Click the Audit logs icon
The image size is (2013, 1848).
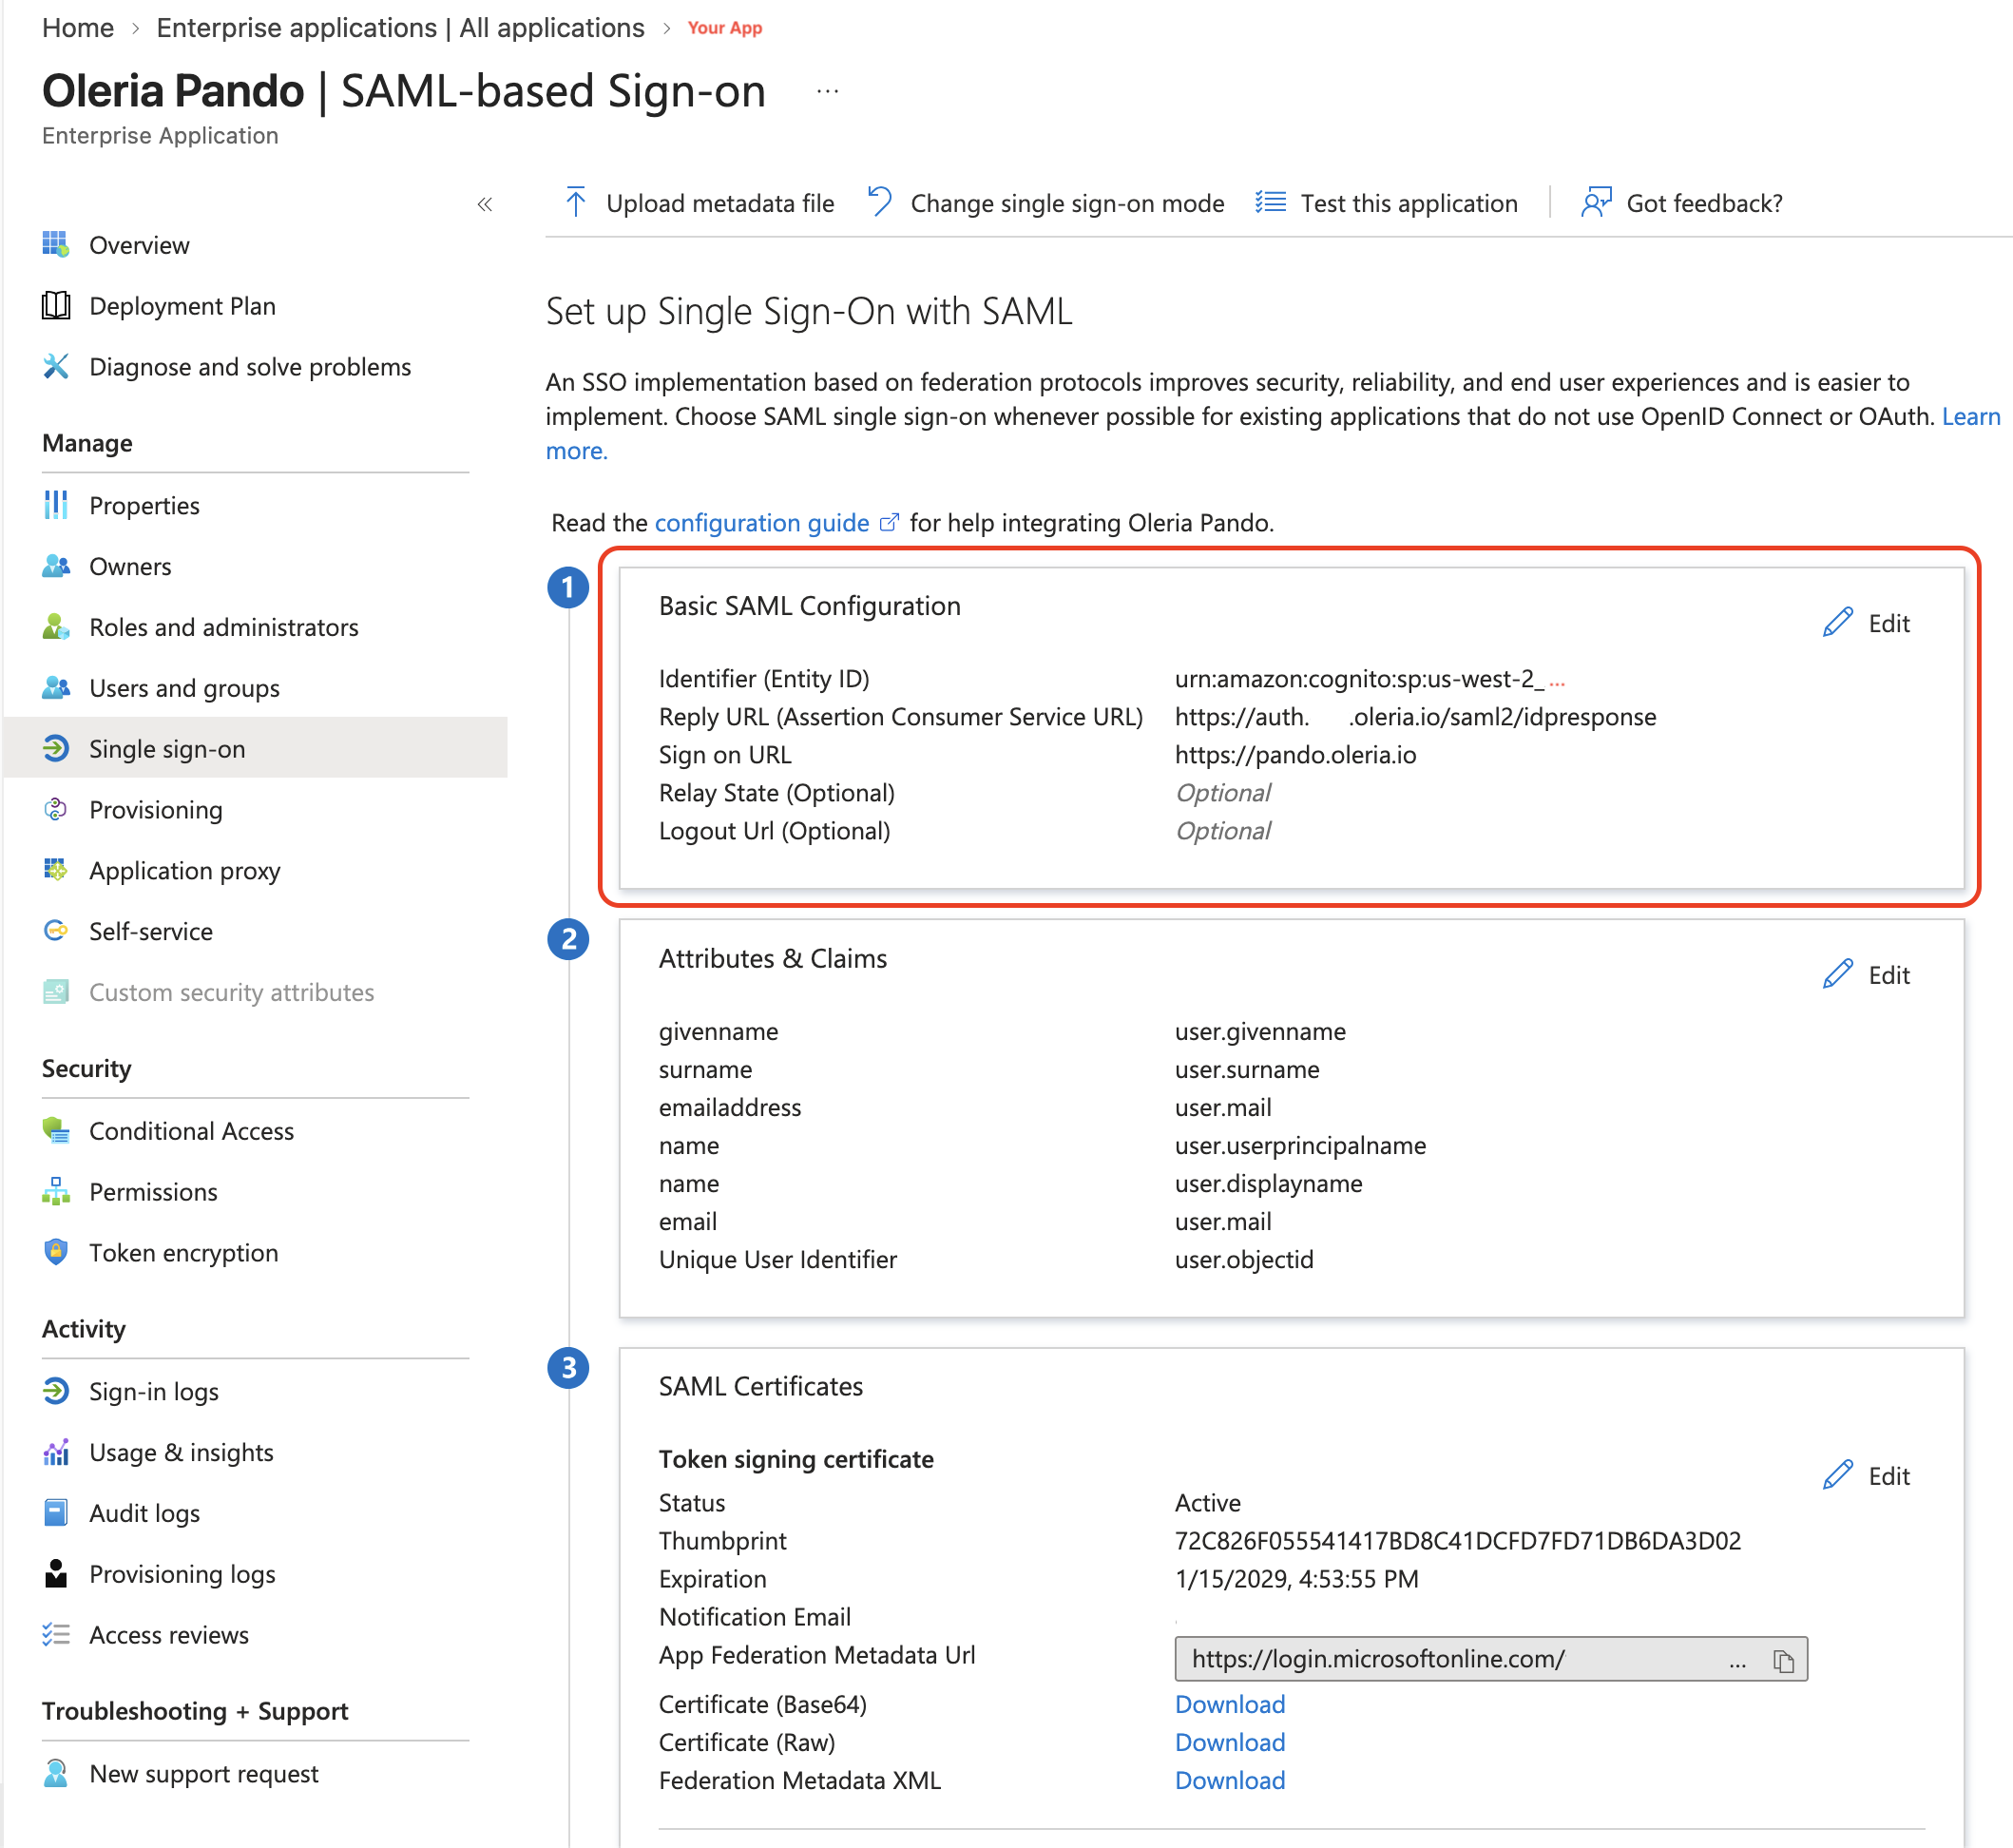(x=56, y=1514)
